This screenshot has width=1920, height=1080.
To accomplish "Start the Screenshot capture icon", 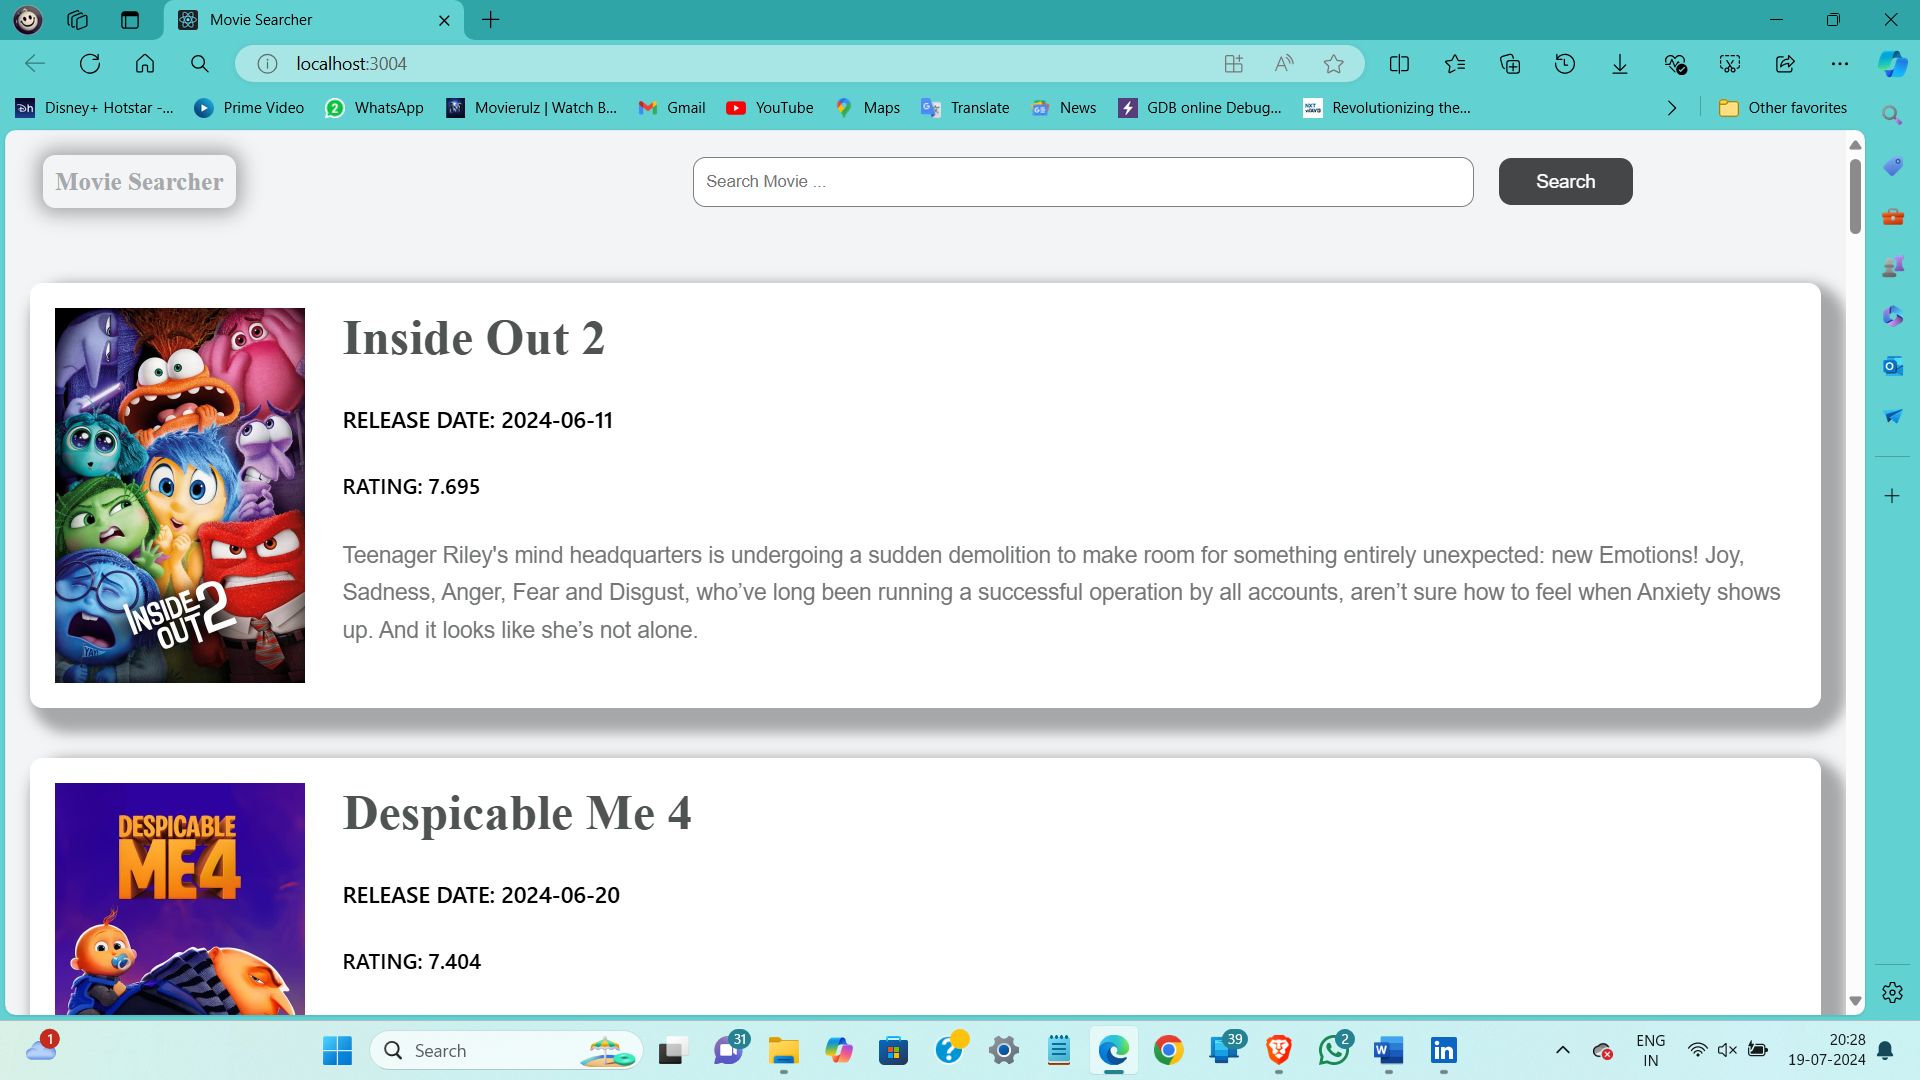I will tap(1730, 64).
